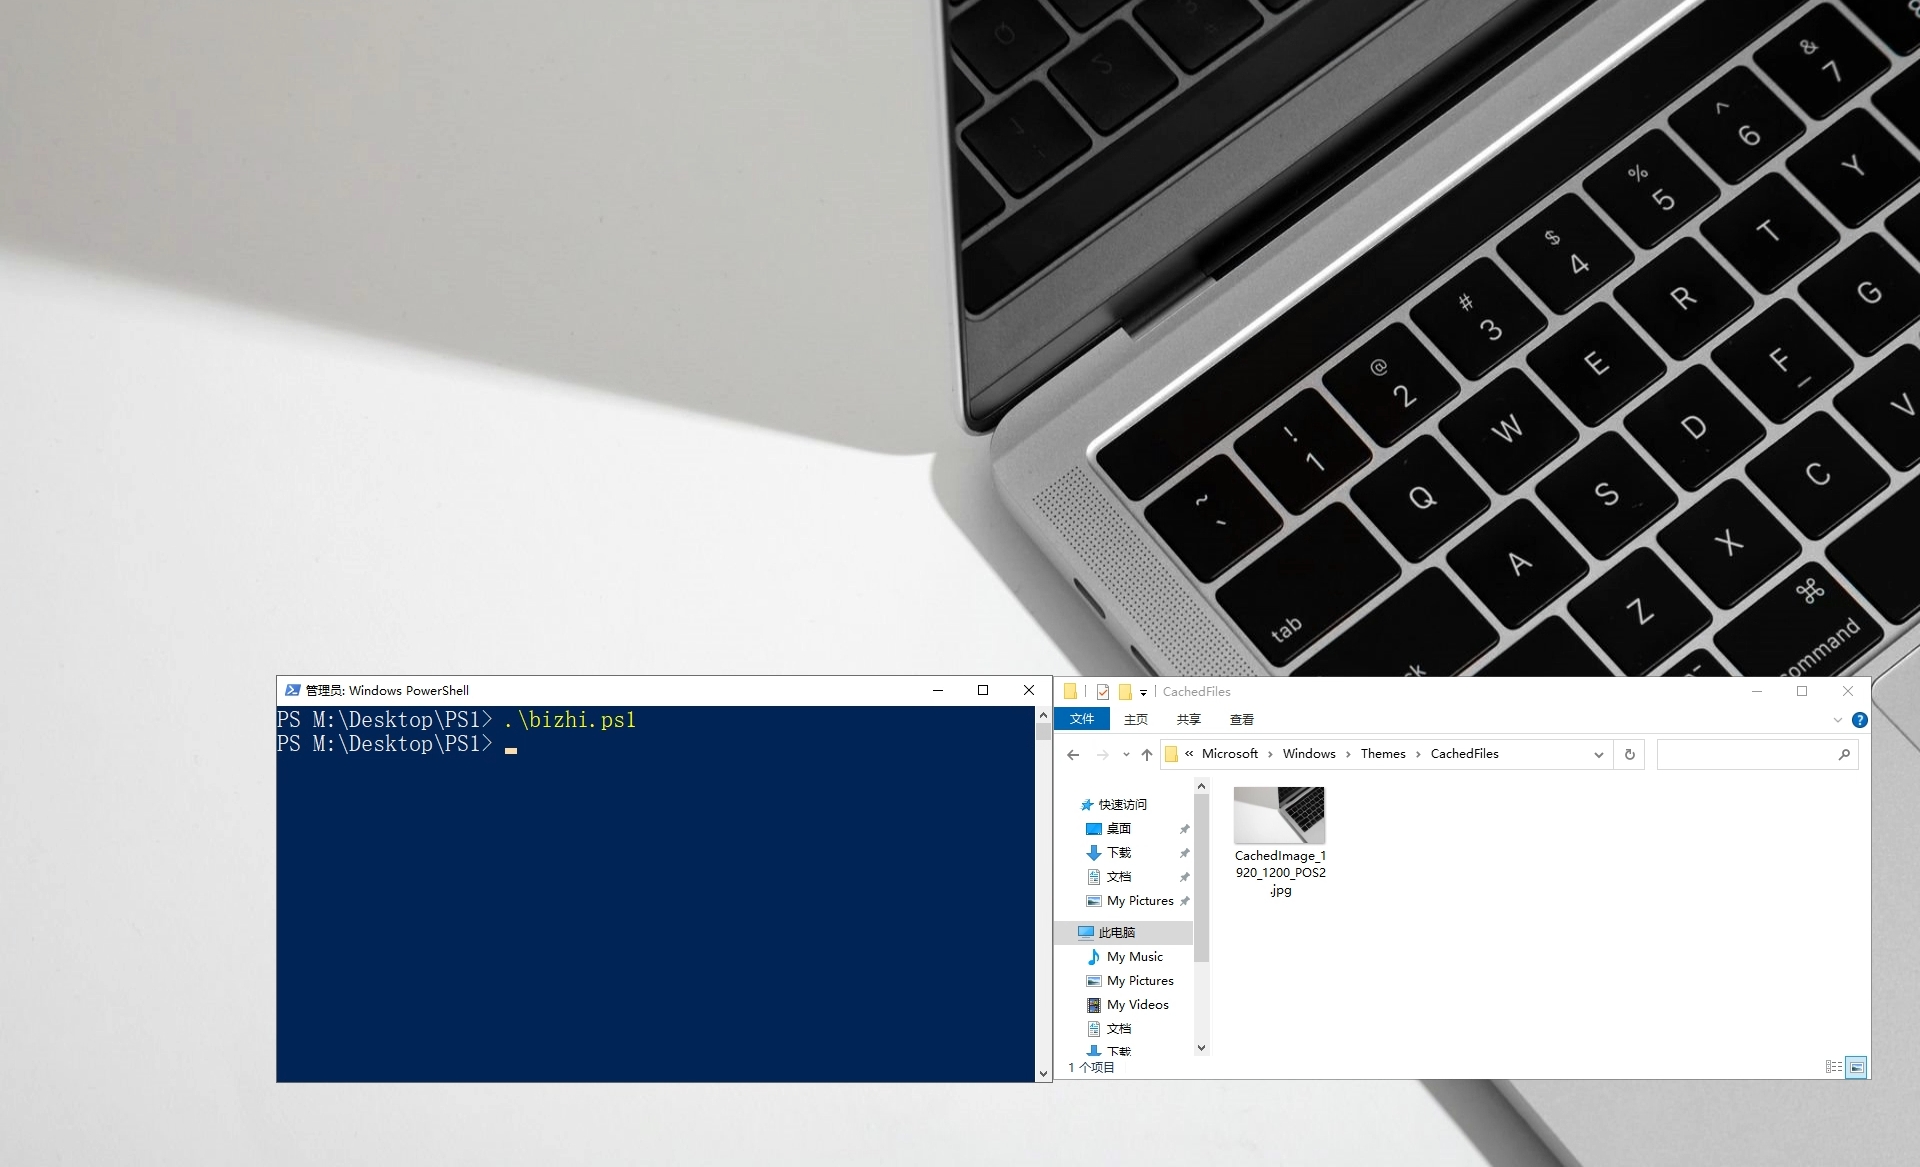Viewport: 1920px width, 1167px height.
Task: Click the Back arrow in Explorer
Action: (1073, 755)
